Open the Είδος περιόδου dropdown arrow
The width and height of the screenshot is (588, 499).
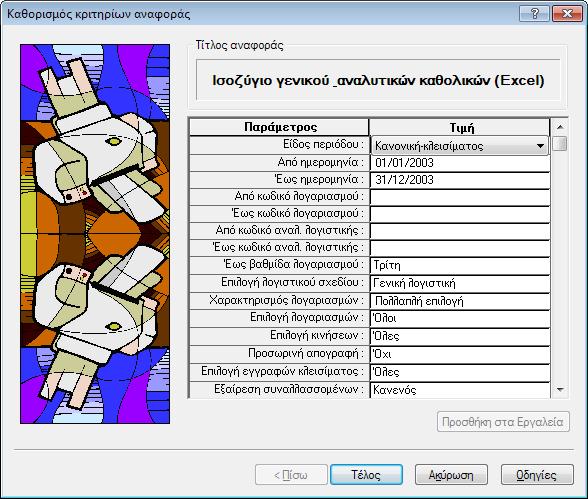pyautogui.click(x=540, y=146)
